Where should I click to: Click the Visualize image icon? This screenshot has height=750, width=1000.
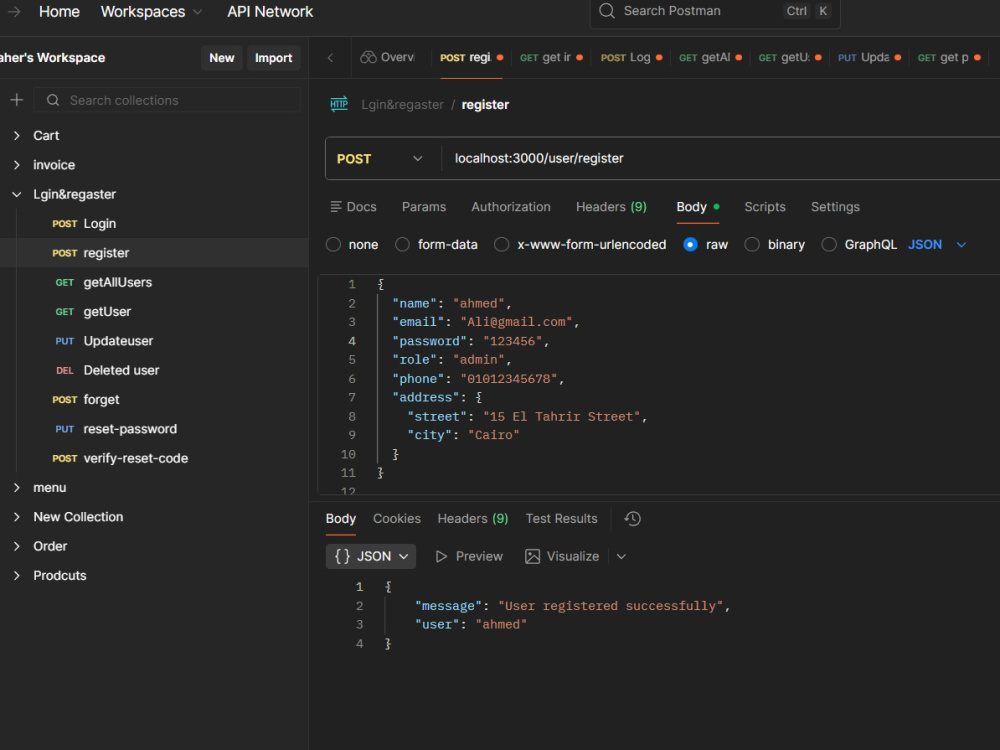click(532, 556)
